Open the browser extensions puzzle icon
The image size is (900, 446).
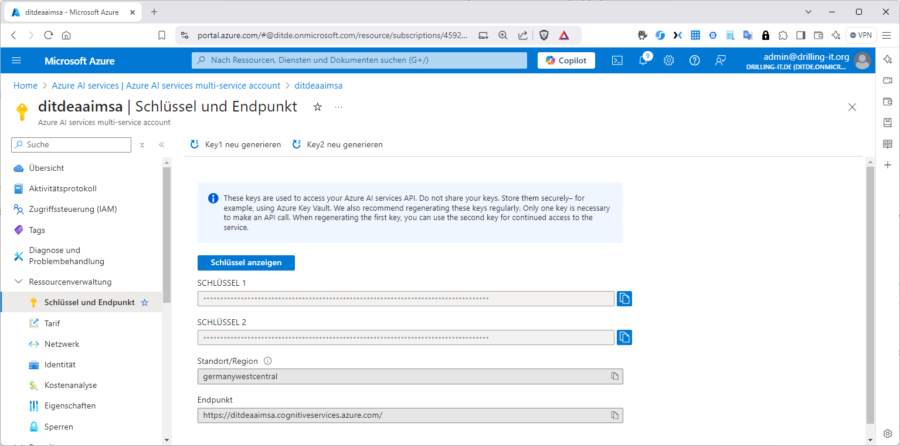click(x=783, y=35)
